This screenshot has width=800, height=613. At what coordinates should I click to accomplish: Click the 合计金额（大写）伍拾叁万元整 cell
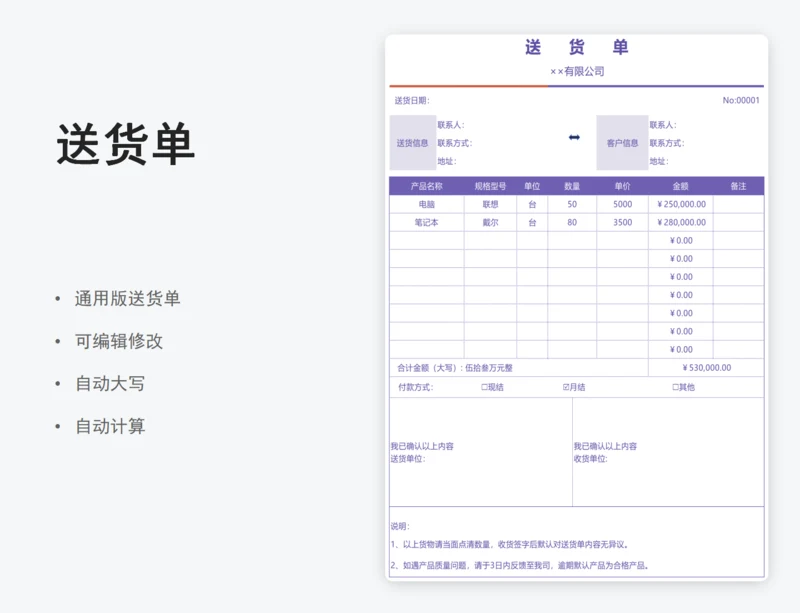(x=519, y=367)
